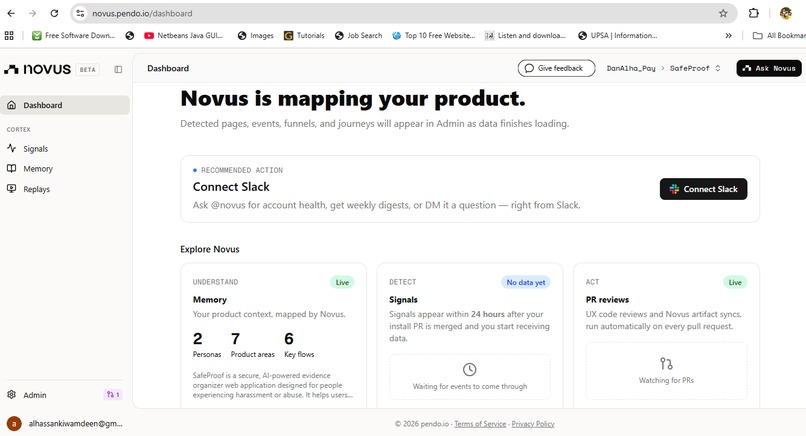Select DanAlha_Pay in the breadcrumb
The width and height of the screenshot is (806, 436).
tap(631, 68)
